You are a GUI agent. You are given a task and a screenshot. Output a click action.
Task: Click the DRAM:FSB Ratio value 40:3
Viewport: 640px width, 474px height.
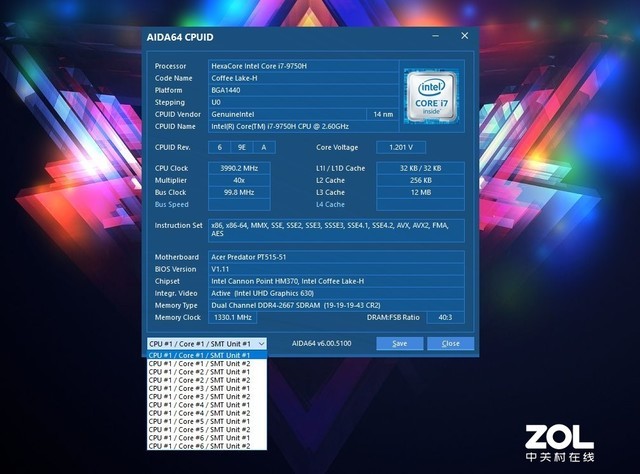(445, 317)
